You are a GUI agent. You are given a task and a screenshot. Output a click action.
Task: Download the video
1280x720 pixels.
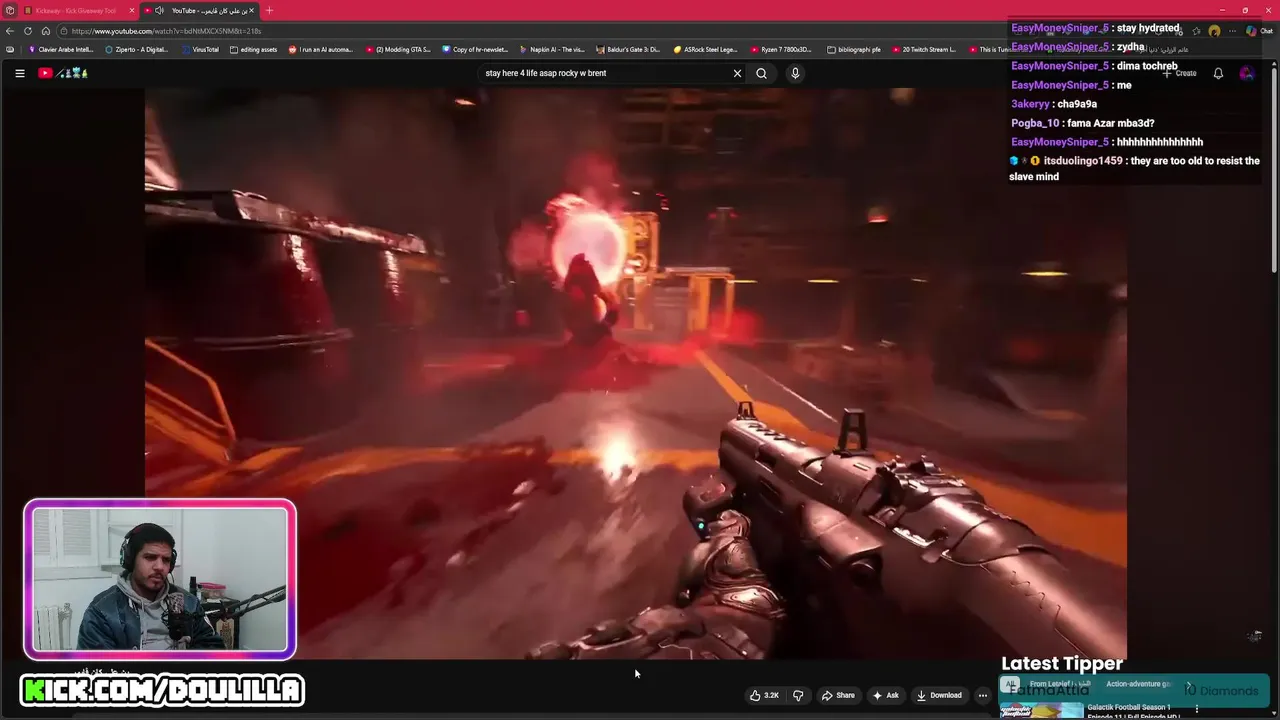pyautogui.click(x=939, y=695)
